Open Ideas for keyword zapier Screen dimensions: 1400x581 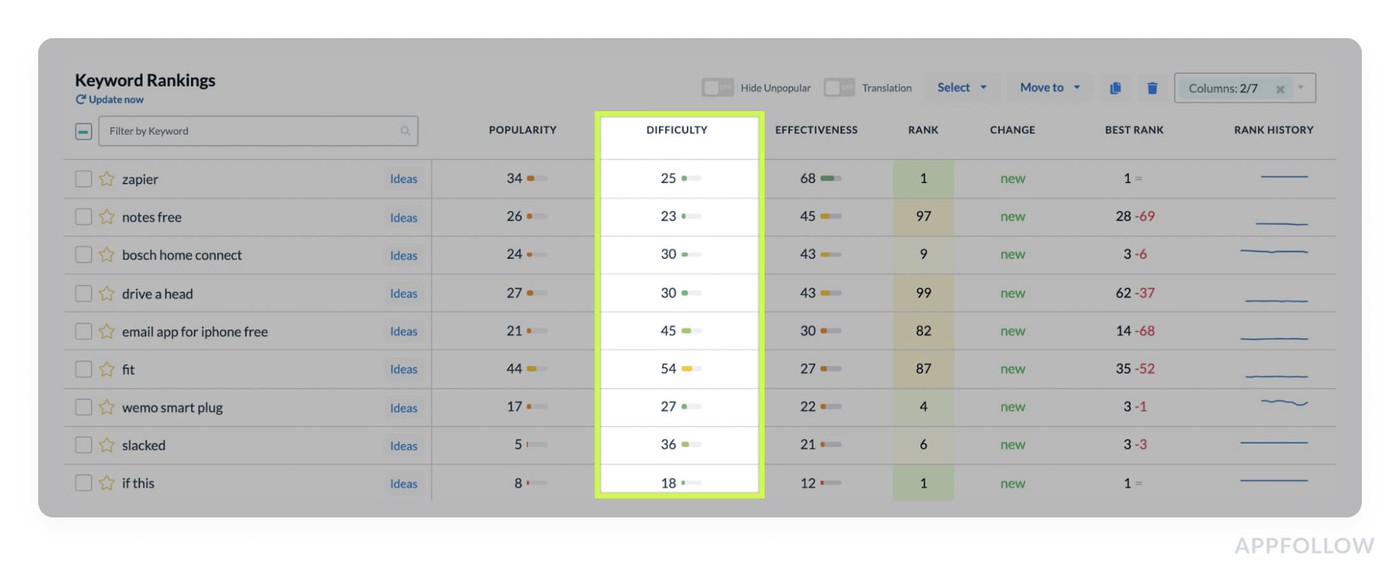point(403,179)
